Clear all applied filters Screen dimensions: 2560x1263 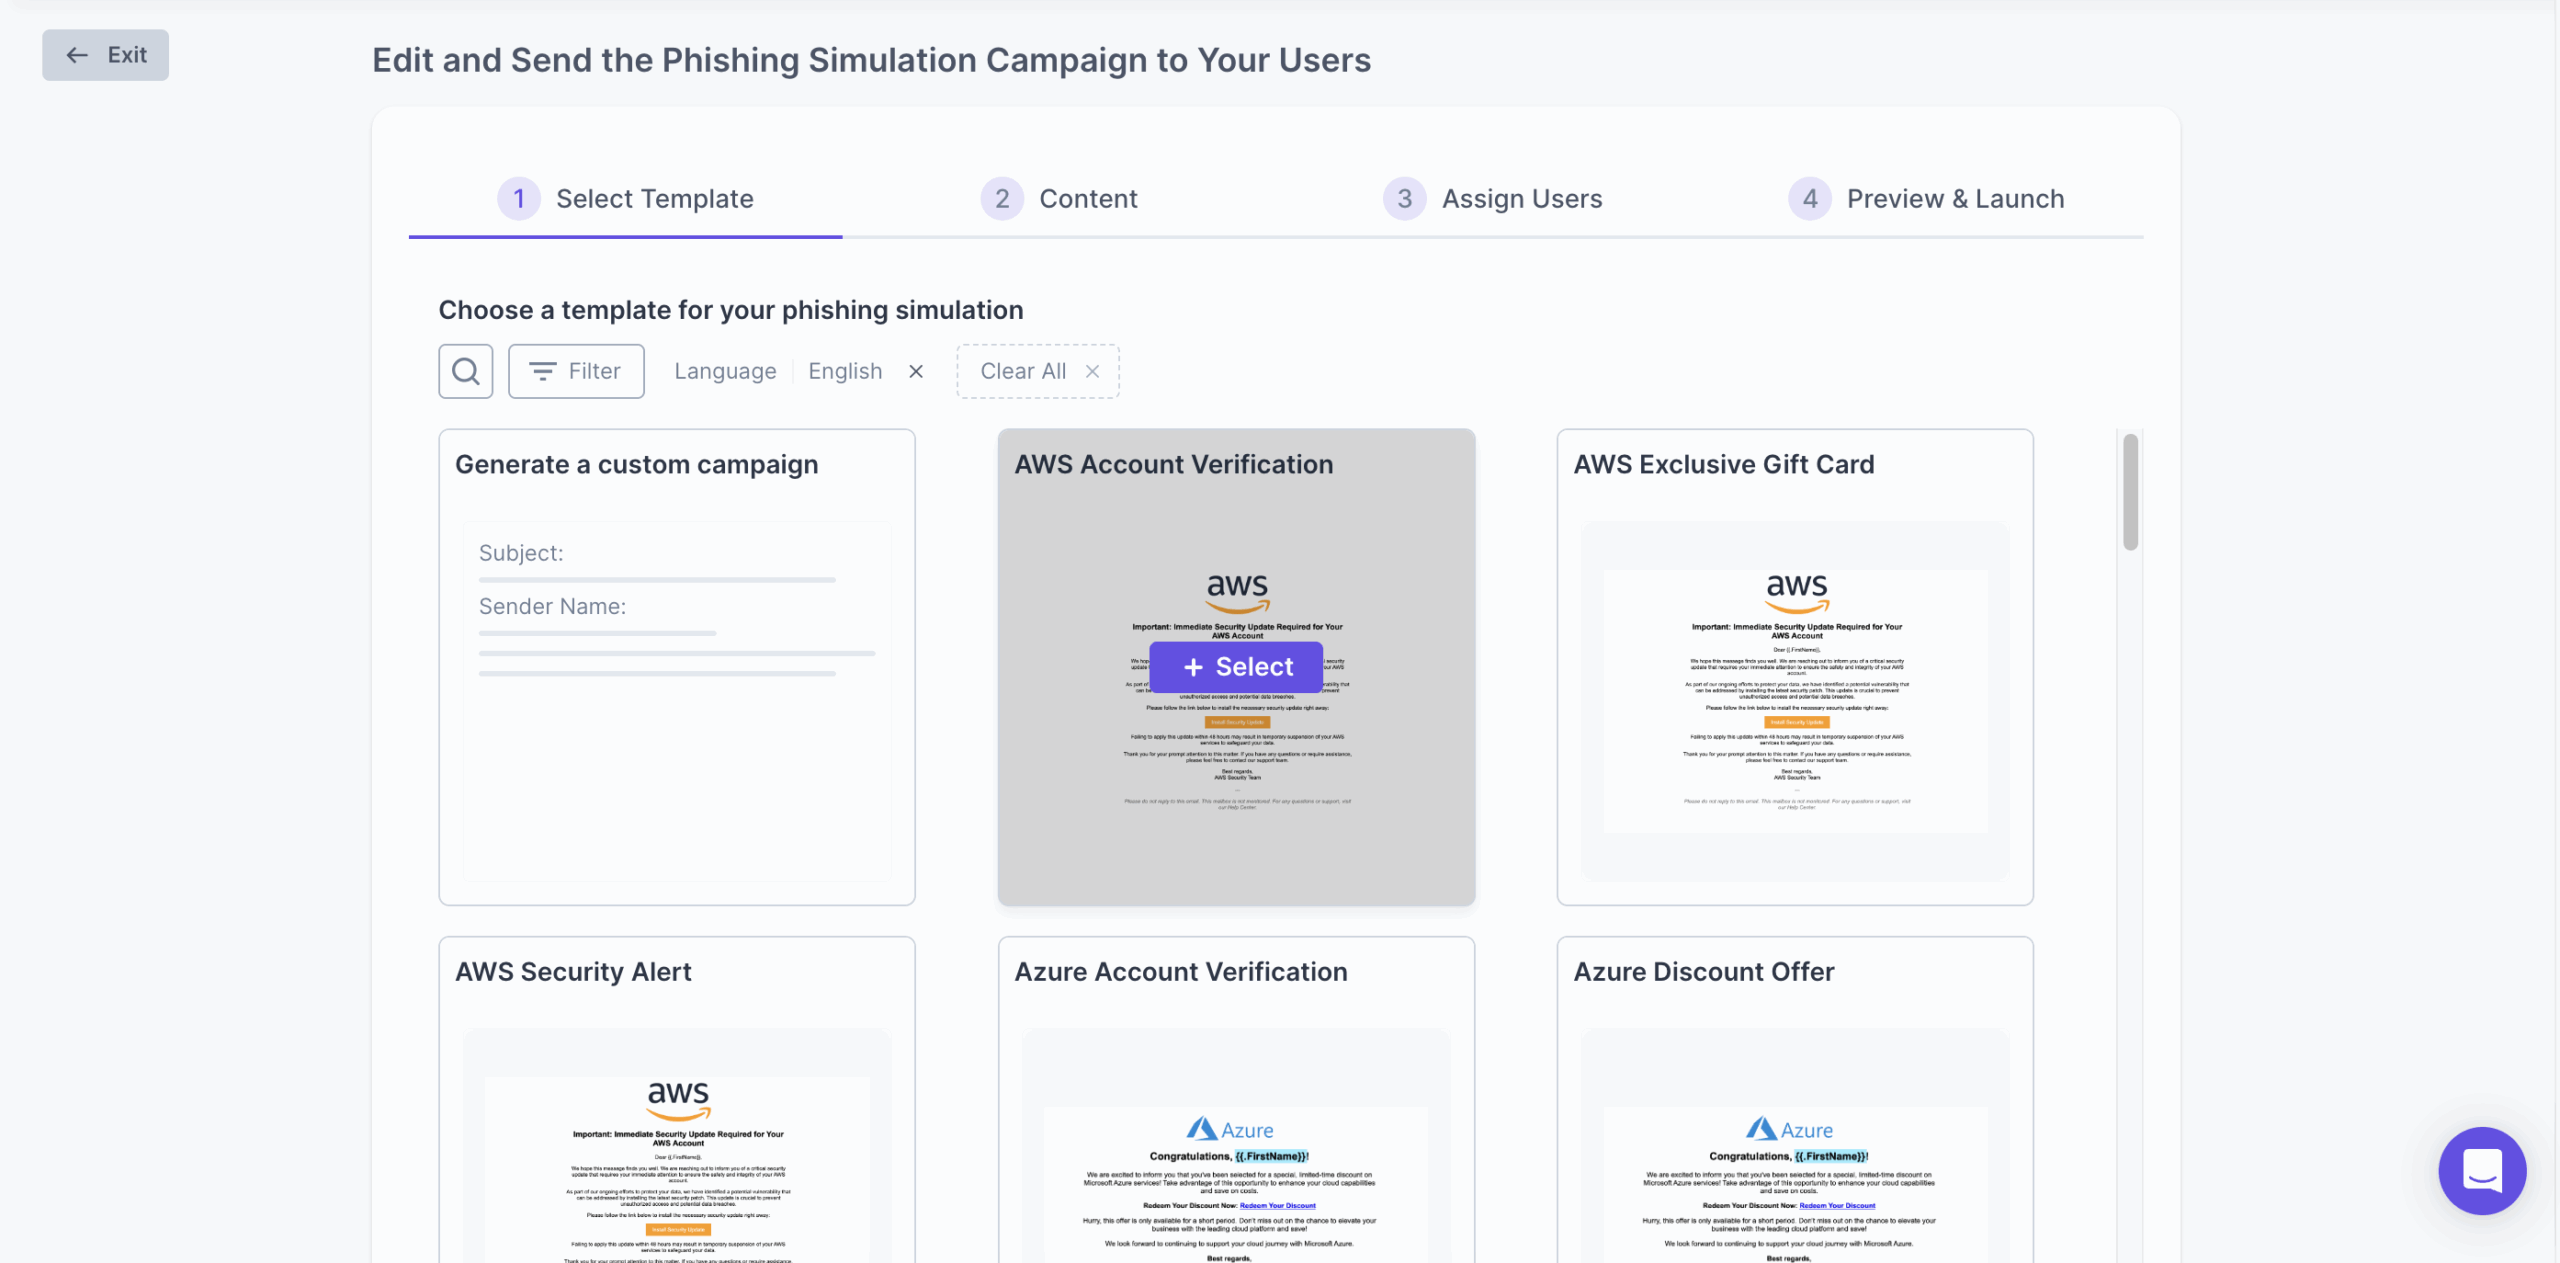pos(1037,371)
